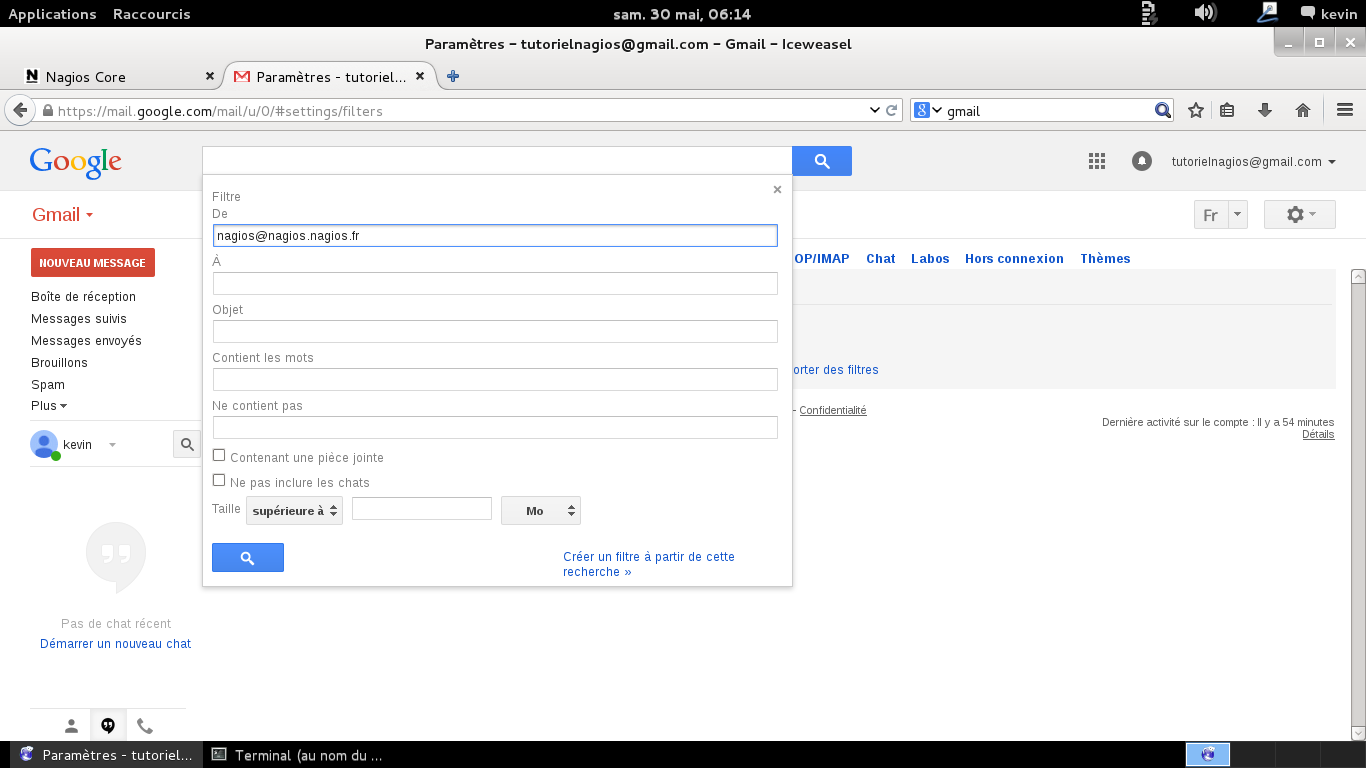Screen dimensions: 1366x768
Task: Click the bookmark star icon
Action: pos(1195,110)
